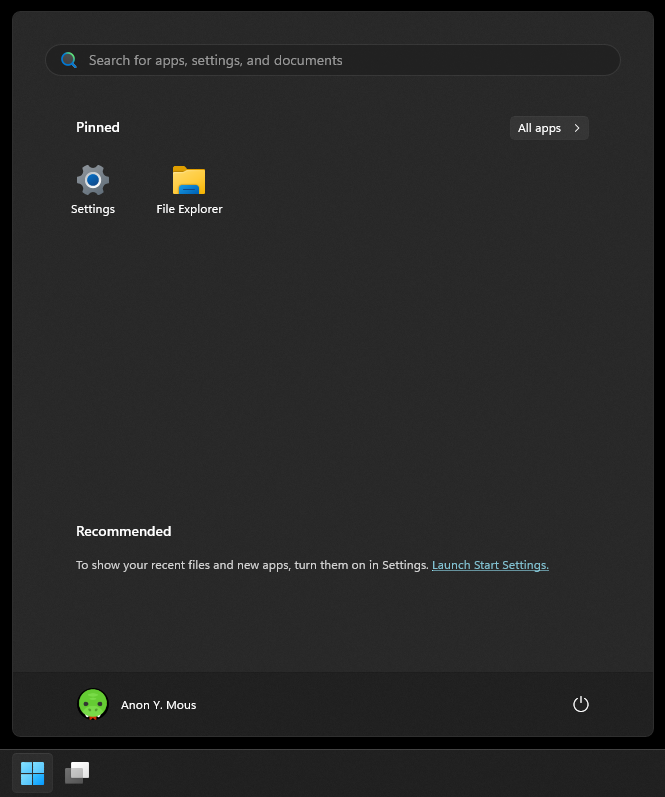The height and width of the screenshot is (797, 665).
Task: Open the All apps list
Action: pos(549,128)
